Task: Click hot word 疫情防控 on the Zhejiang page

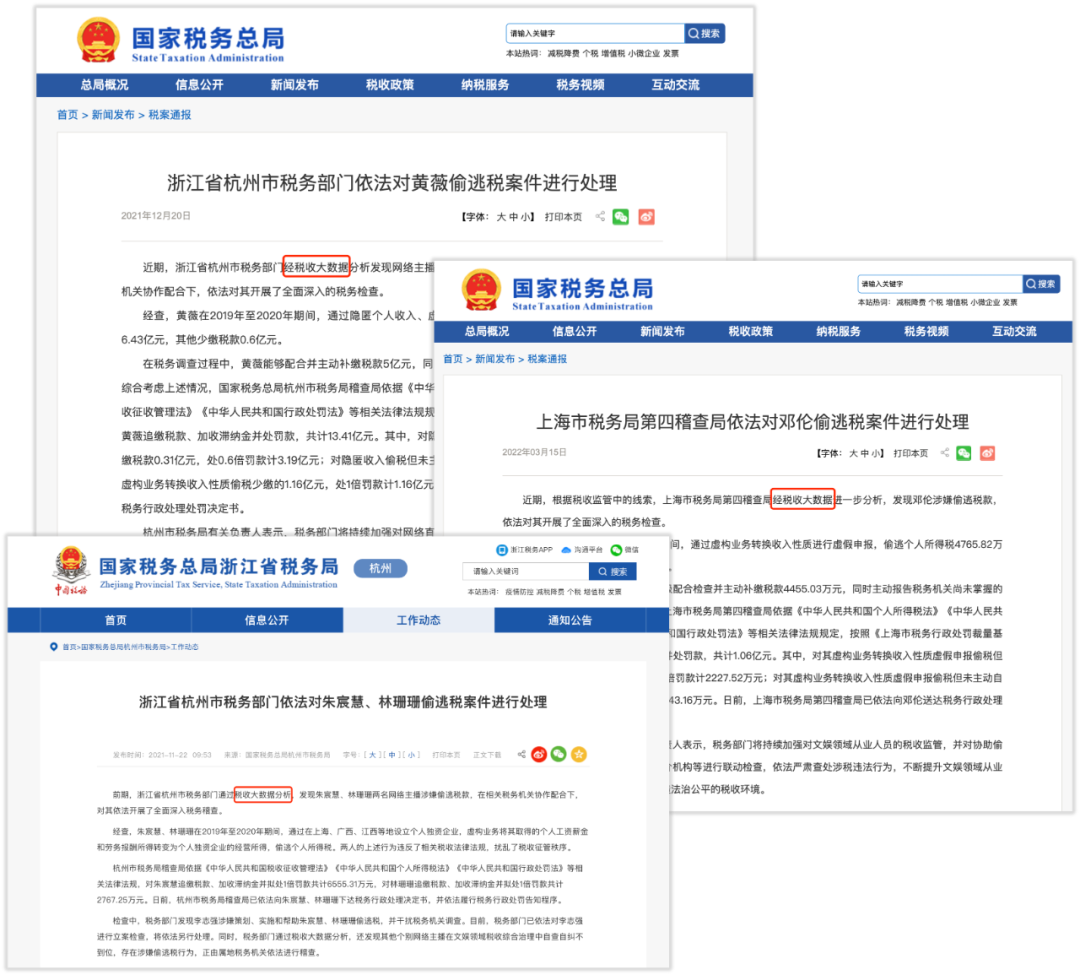Action: coord(519,591)
